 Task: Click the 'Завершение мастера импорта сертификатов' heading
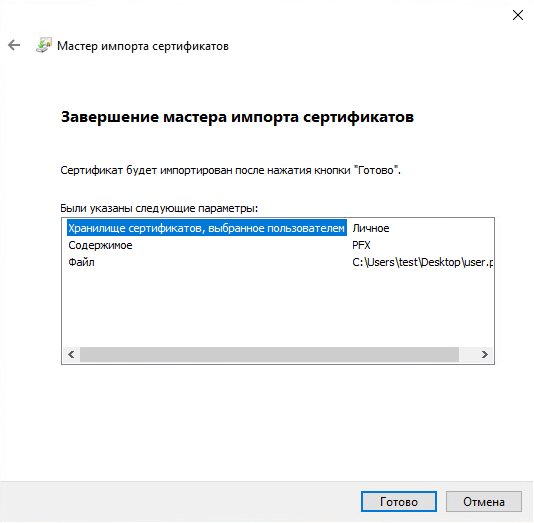[x=237, y=117]
